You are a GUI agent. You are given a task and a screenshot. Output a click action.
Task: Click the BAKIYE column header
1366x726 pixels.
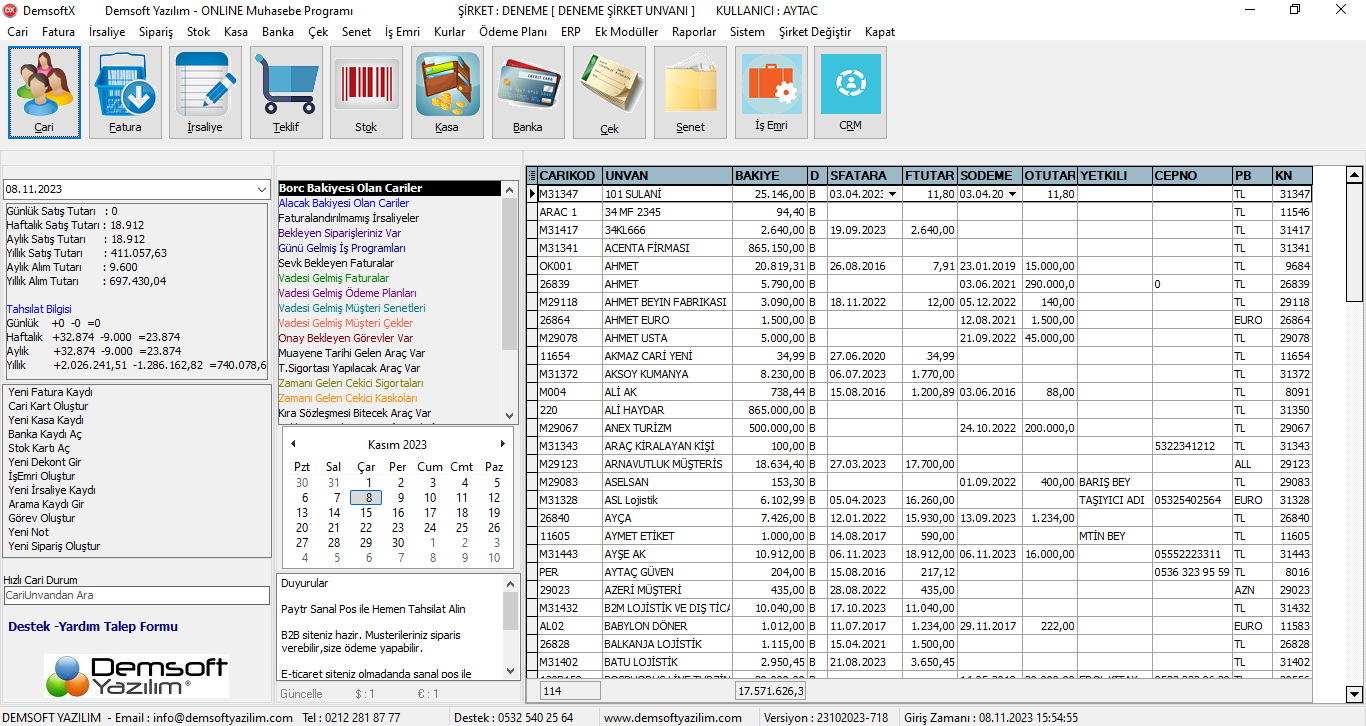click(769, 176)
